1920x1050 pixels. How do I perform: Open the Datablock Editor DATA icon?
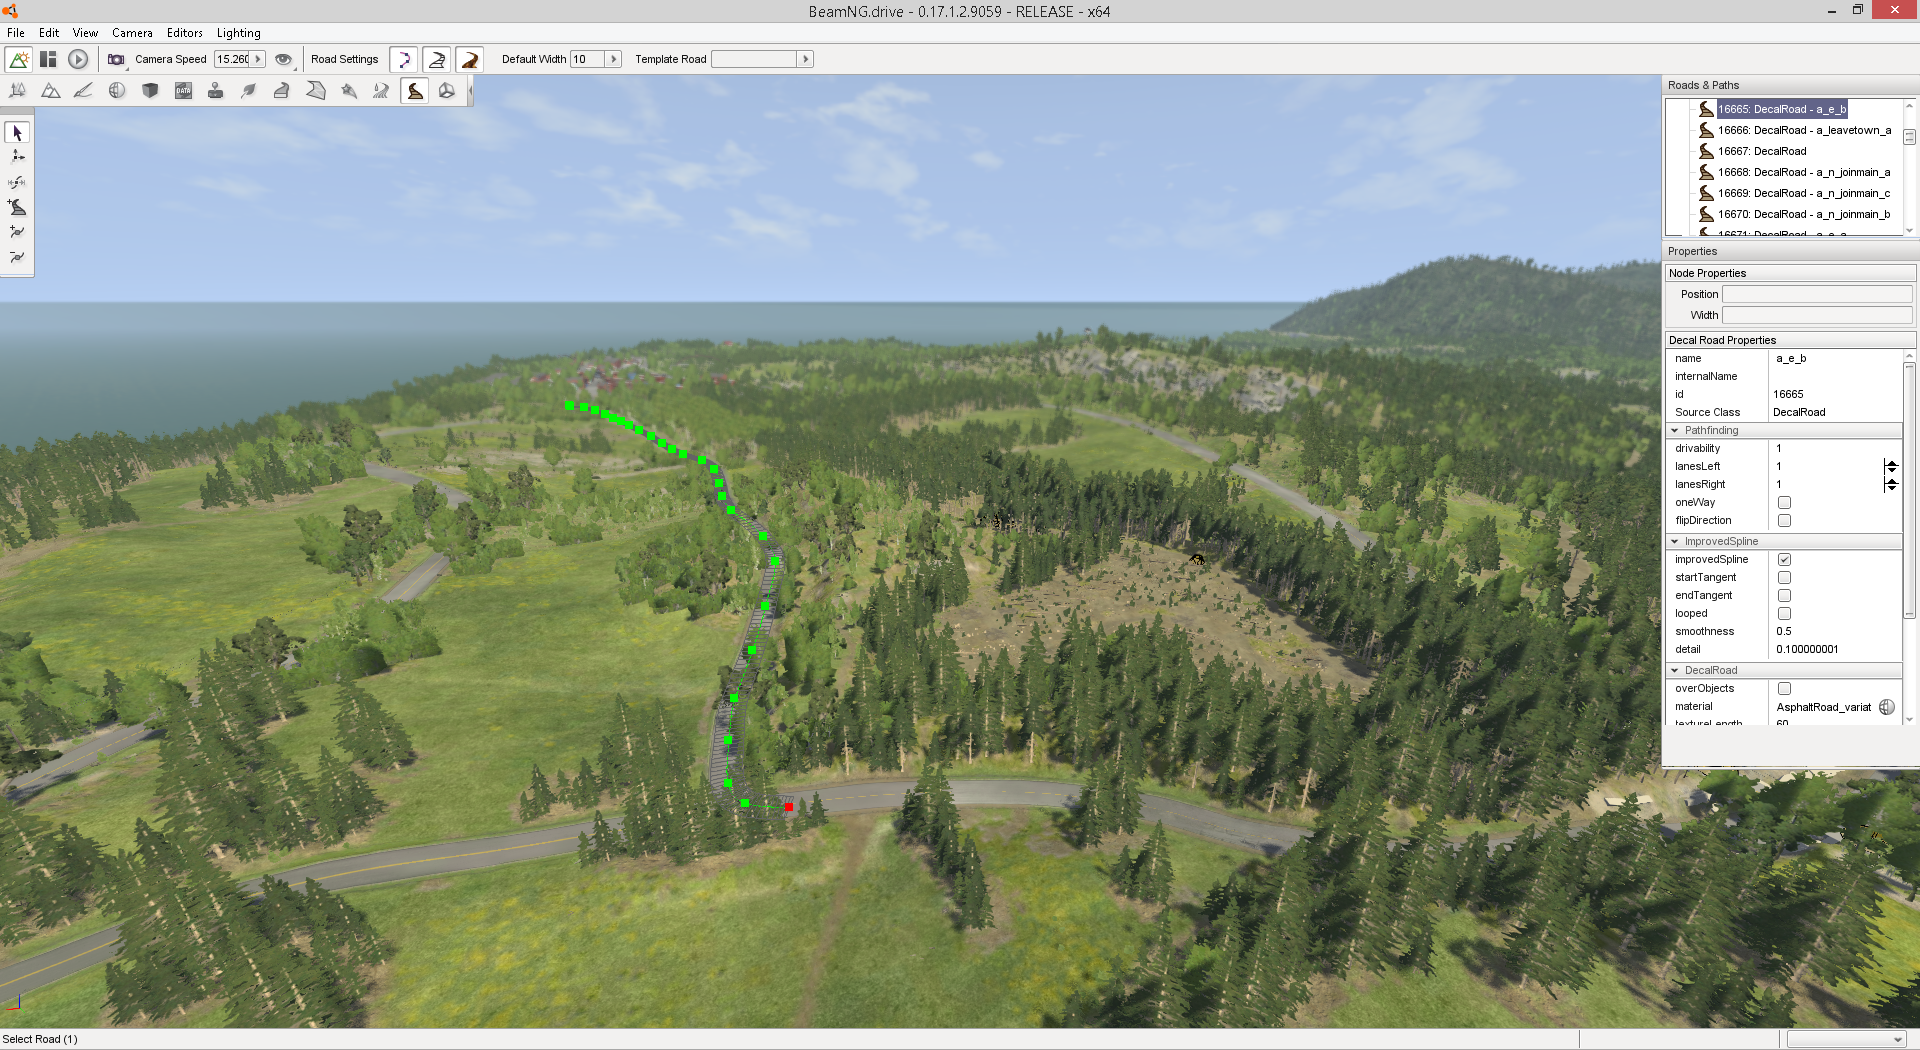pos(183,91)
